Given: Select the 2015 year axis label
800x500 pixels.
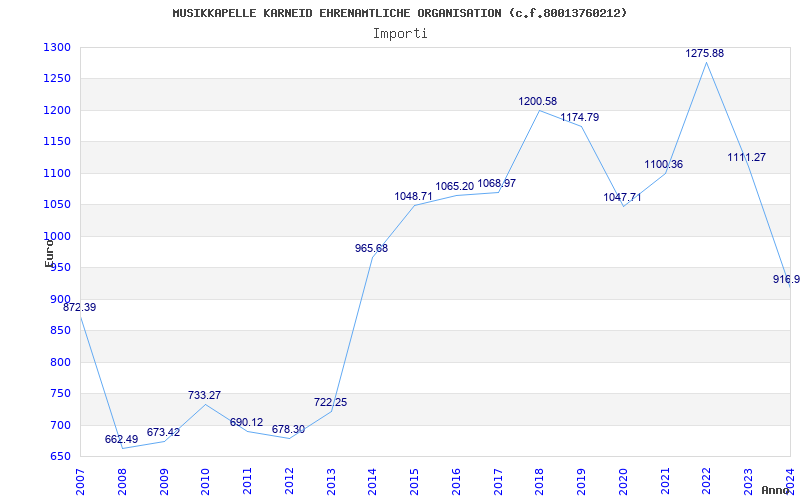Looking at the screenshot, I should pos(414,483).
